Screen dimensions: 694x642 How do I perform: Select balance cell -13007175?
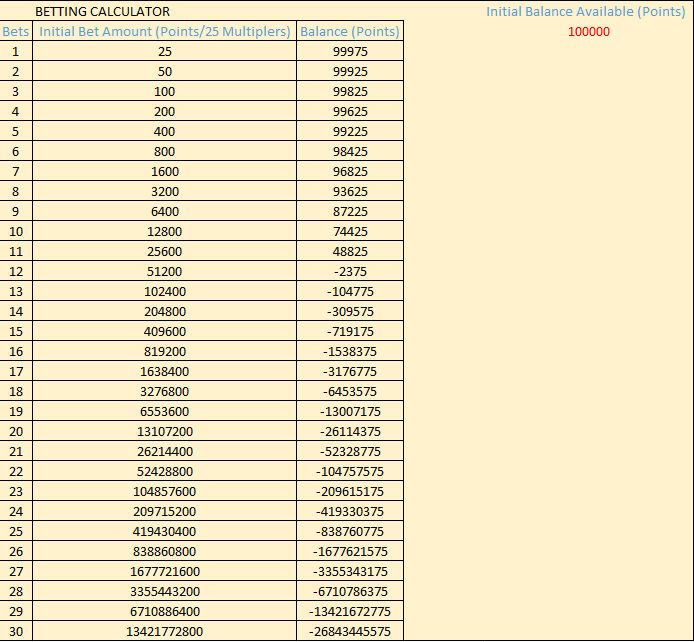[x=350, y=411]
